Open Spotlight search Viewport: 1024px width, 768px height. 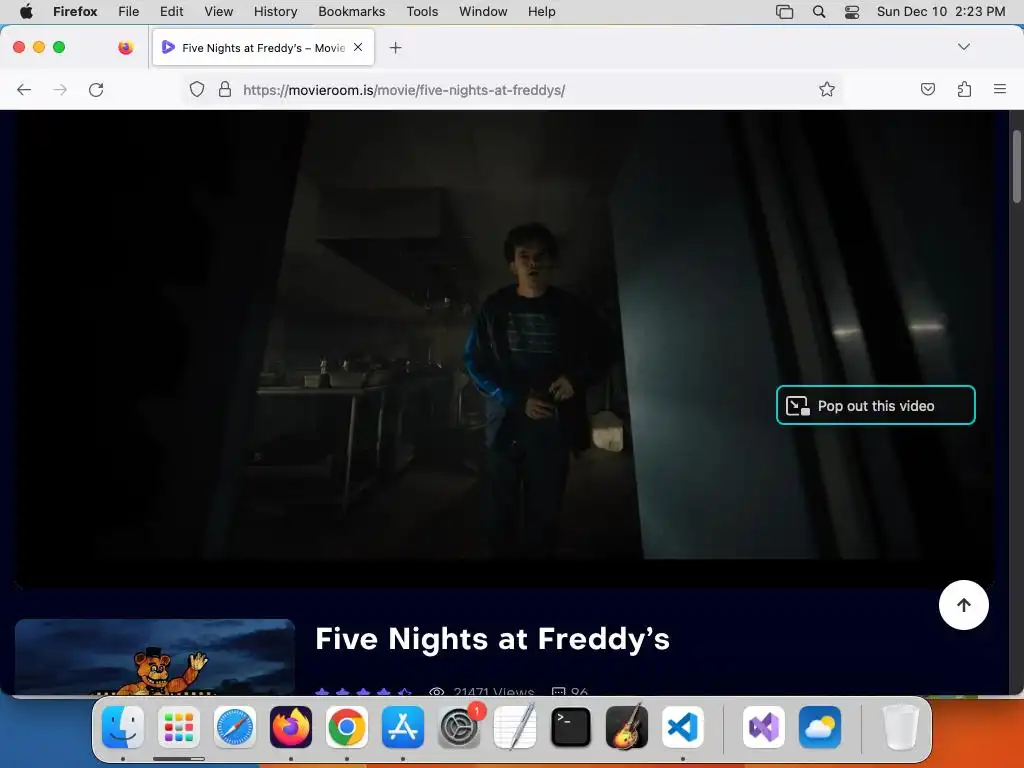(x=818, y=11)
